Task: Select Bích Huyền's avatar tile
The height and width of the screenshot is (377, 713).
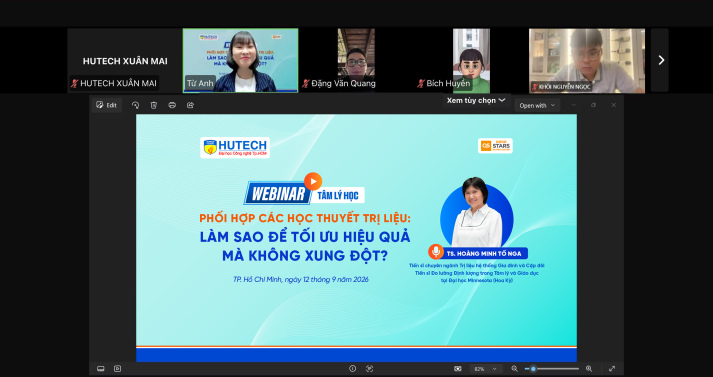Action: click(471, 60)
